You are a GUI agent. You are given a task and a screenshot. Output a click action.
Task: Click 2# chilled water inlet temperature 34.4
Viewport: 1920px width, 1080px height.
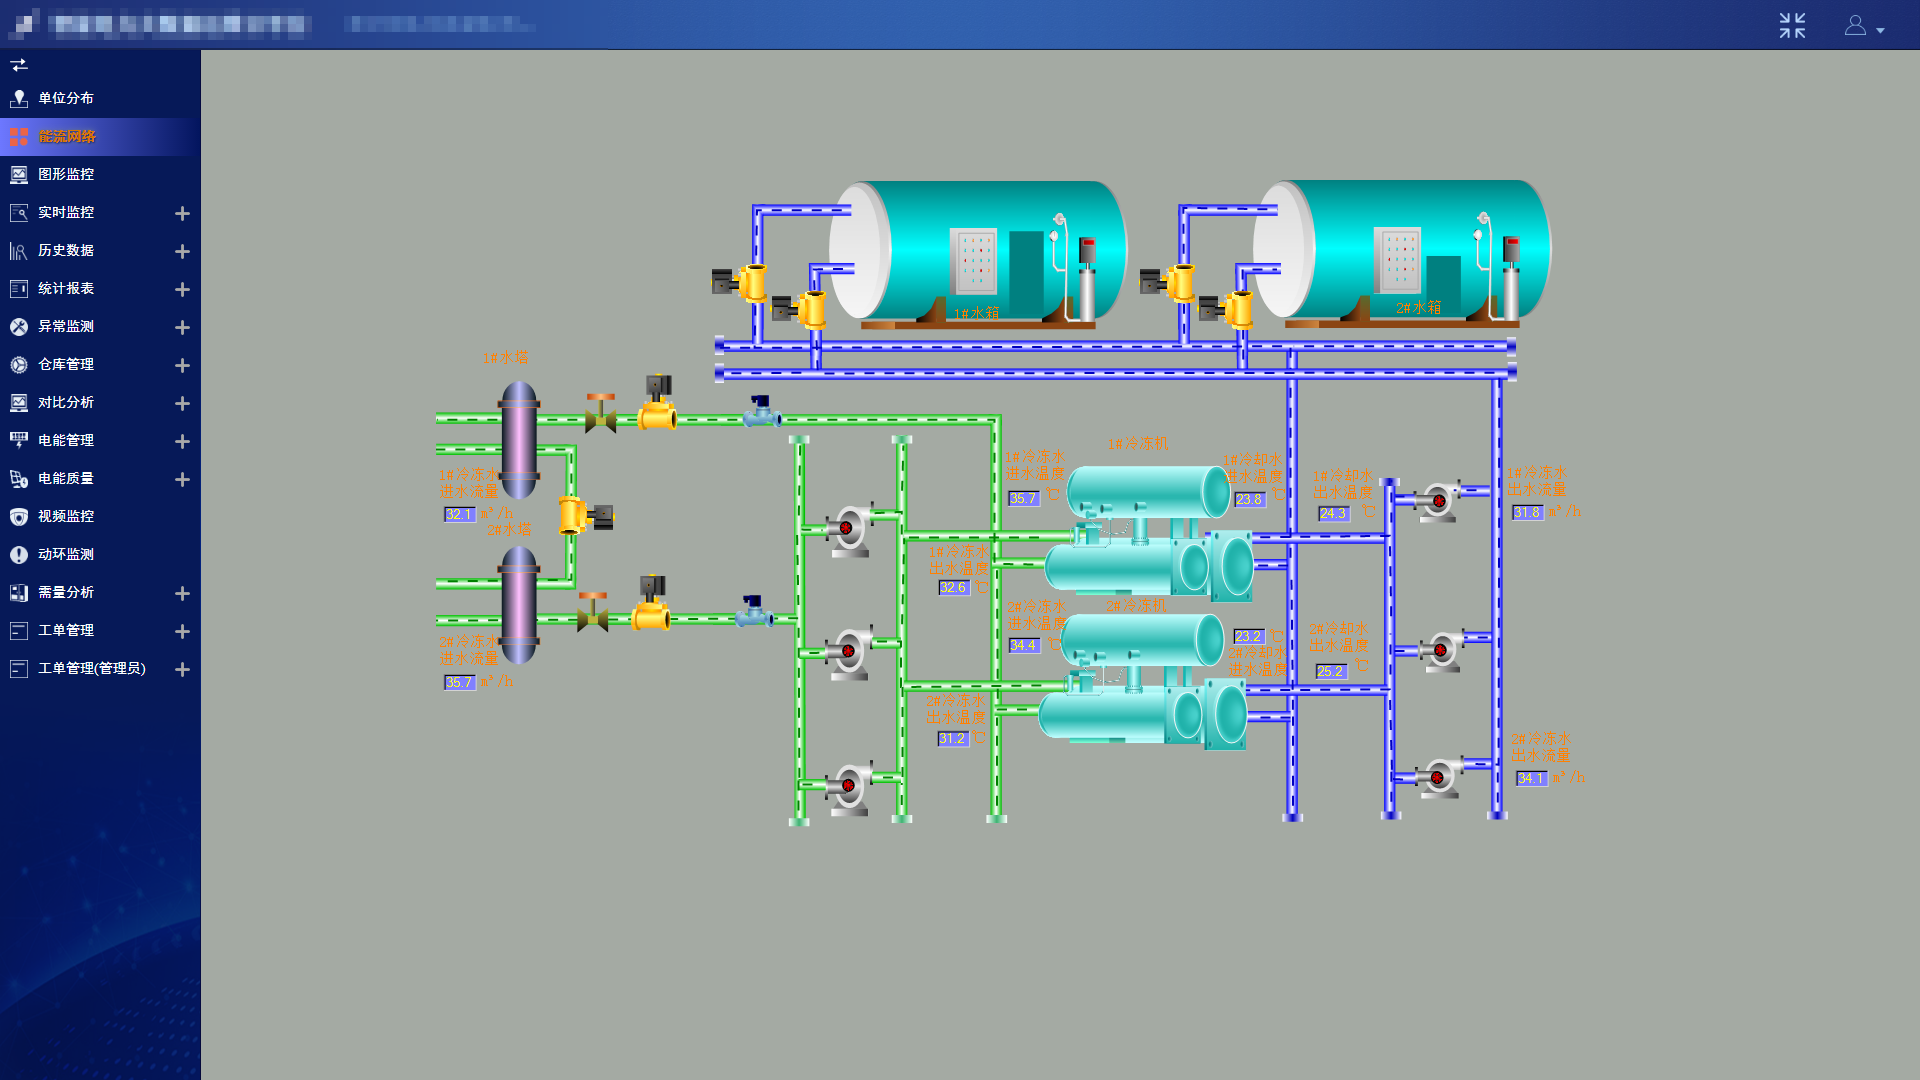(1024, 646)
